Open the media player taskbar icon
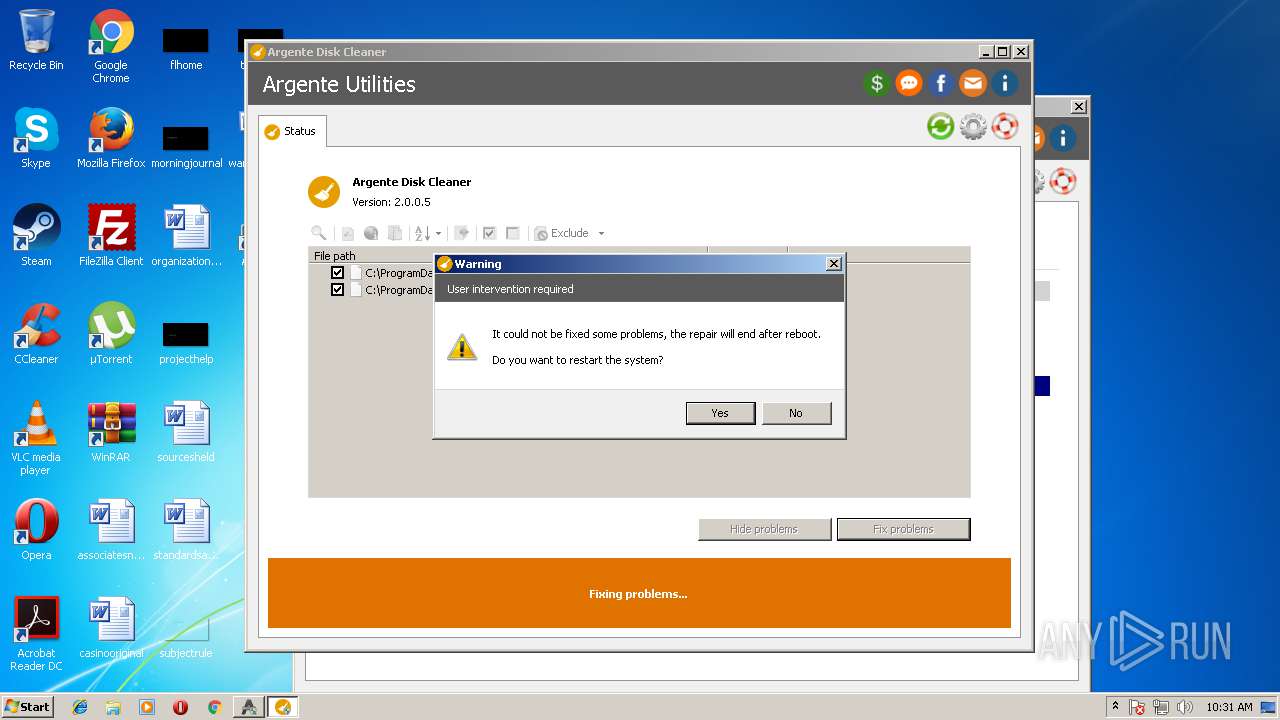The width and height of the screenshot is (1280, 720). [147, 707]
